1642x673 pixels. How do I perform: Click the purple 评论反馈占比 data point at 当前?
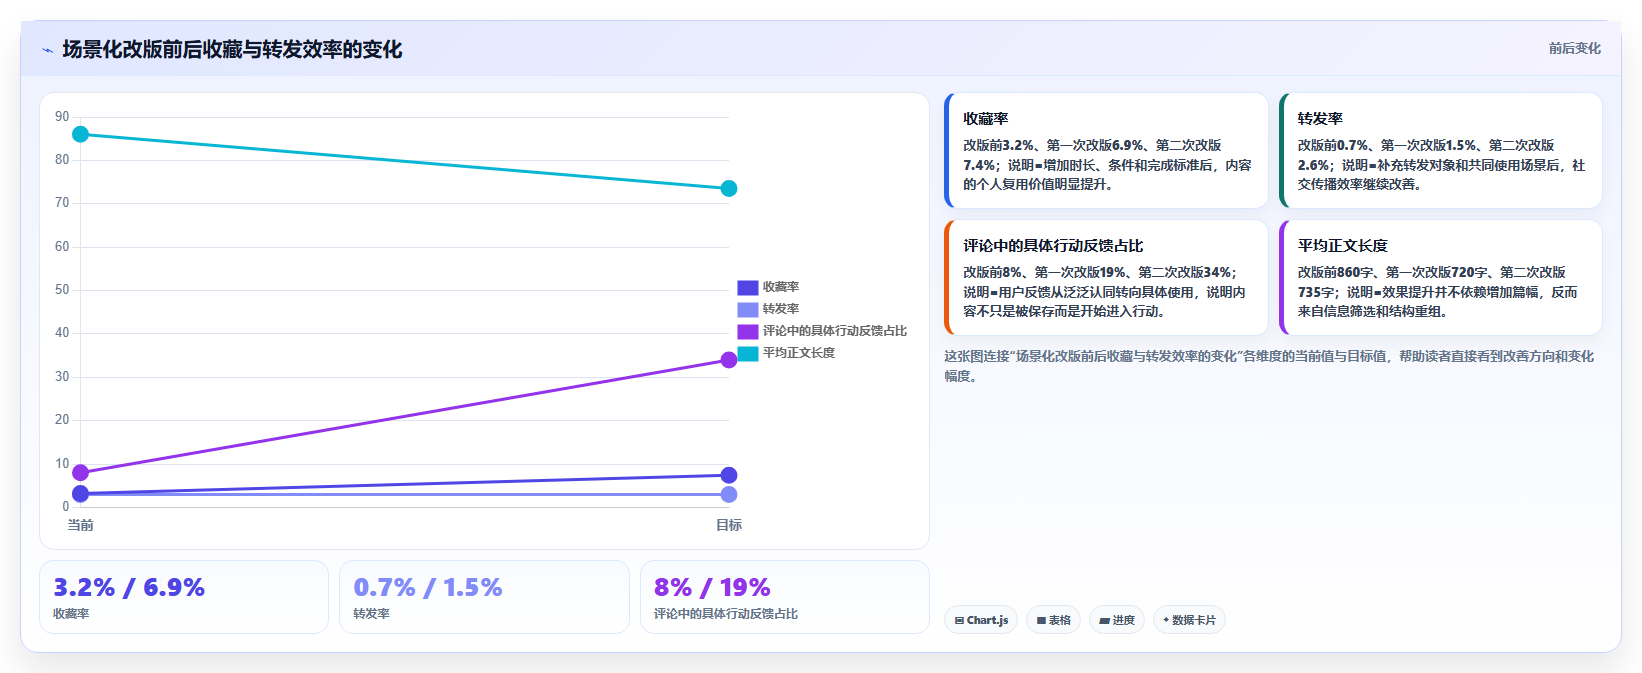pos(81,472)
